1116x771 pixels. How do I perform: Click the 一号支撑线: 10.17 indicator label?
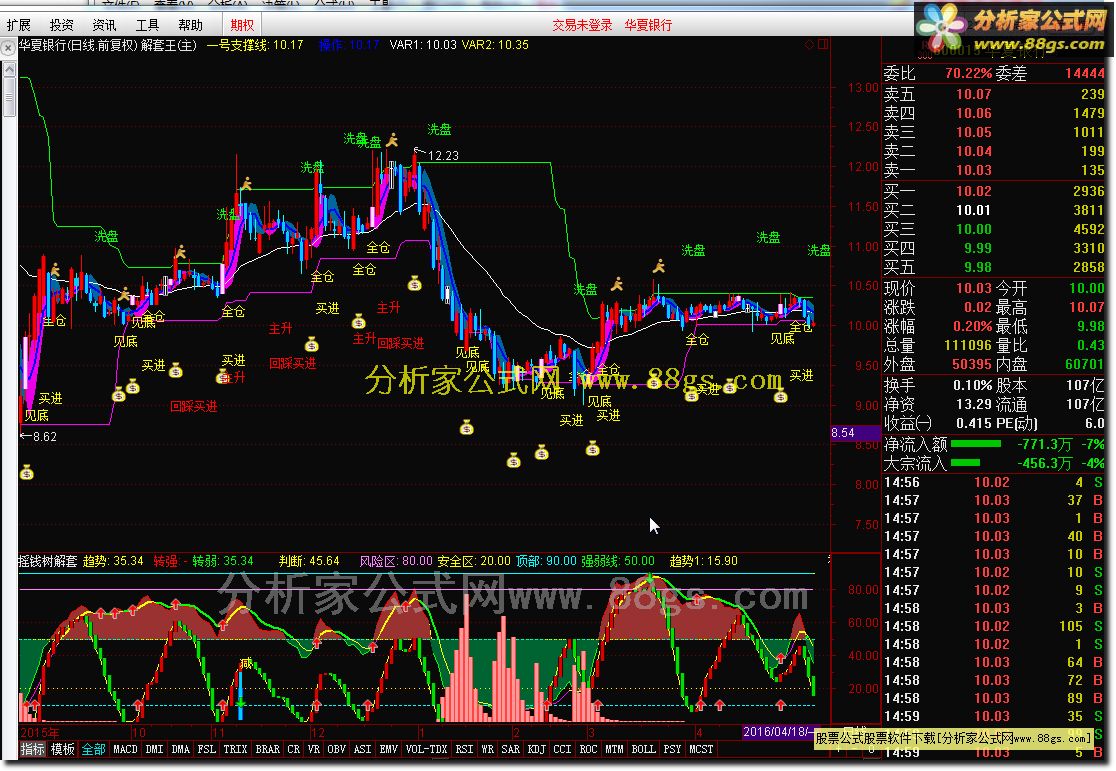pyautogui.click(x=255, y=45)
